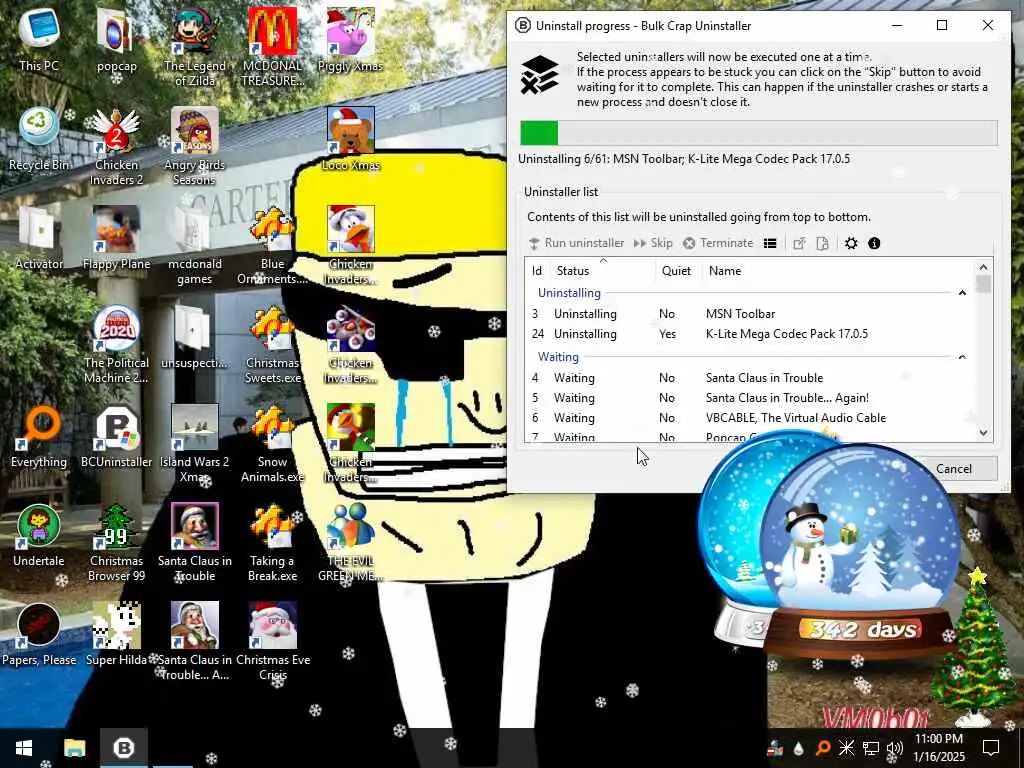Open Christmas Sweets.exe icon

click(272, 345)
